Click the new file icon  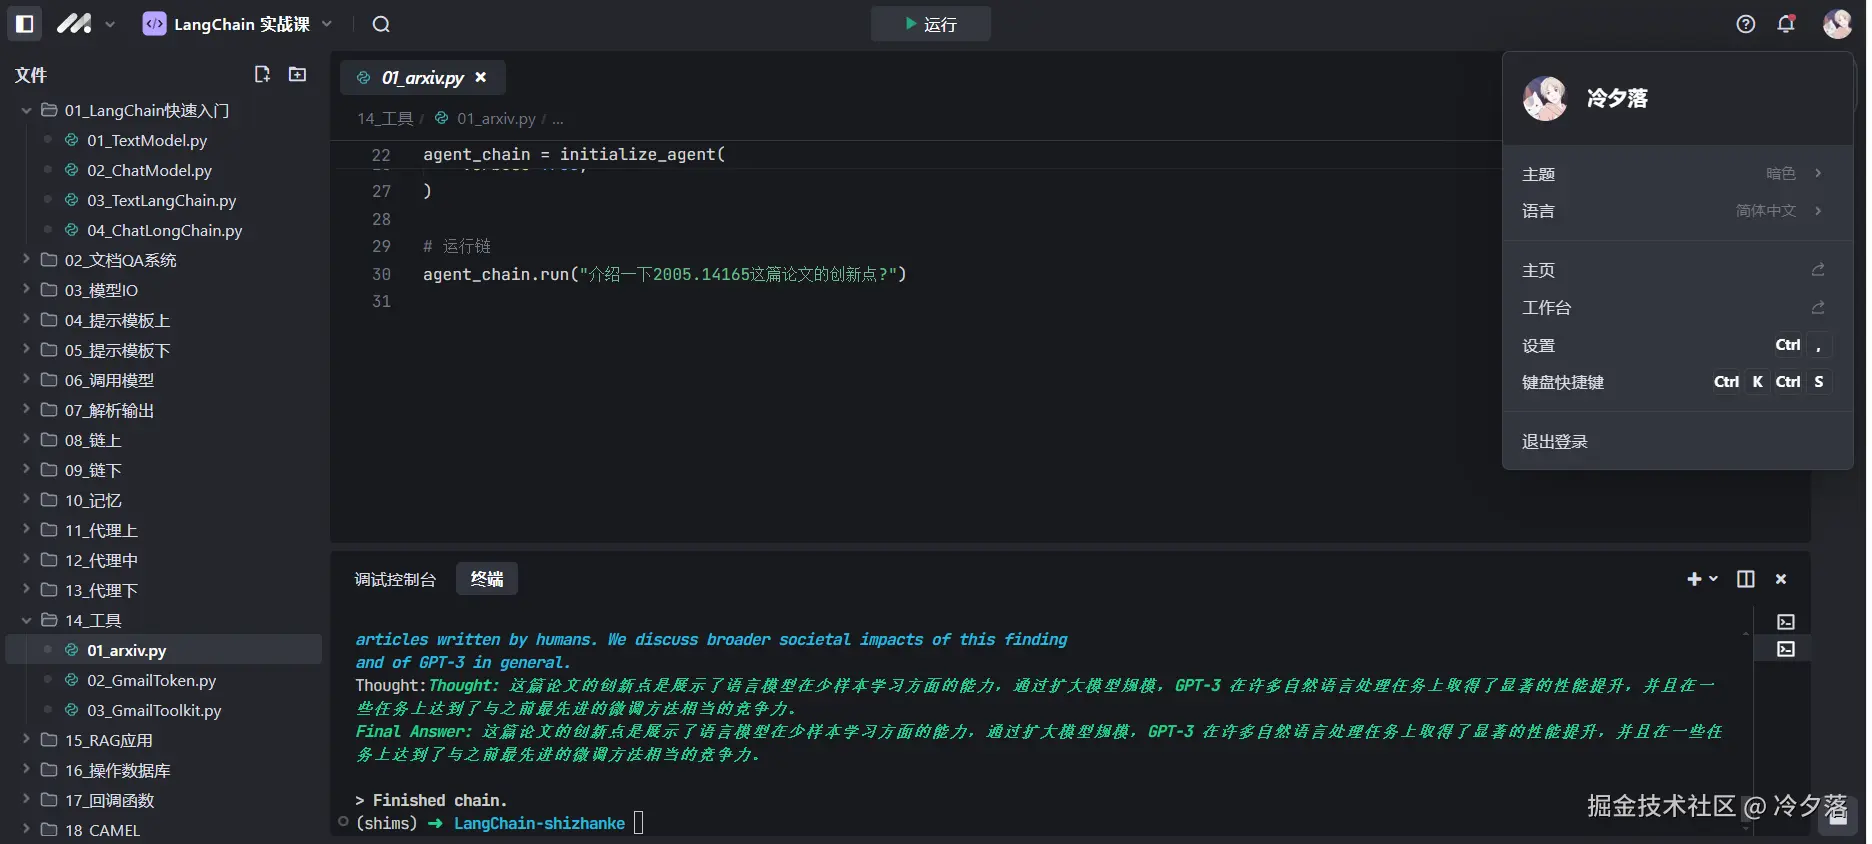262,74
